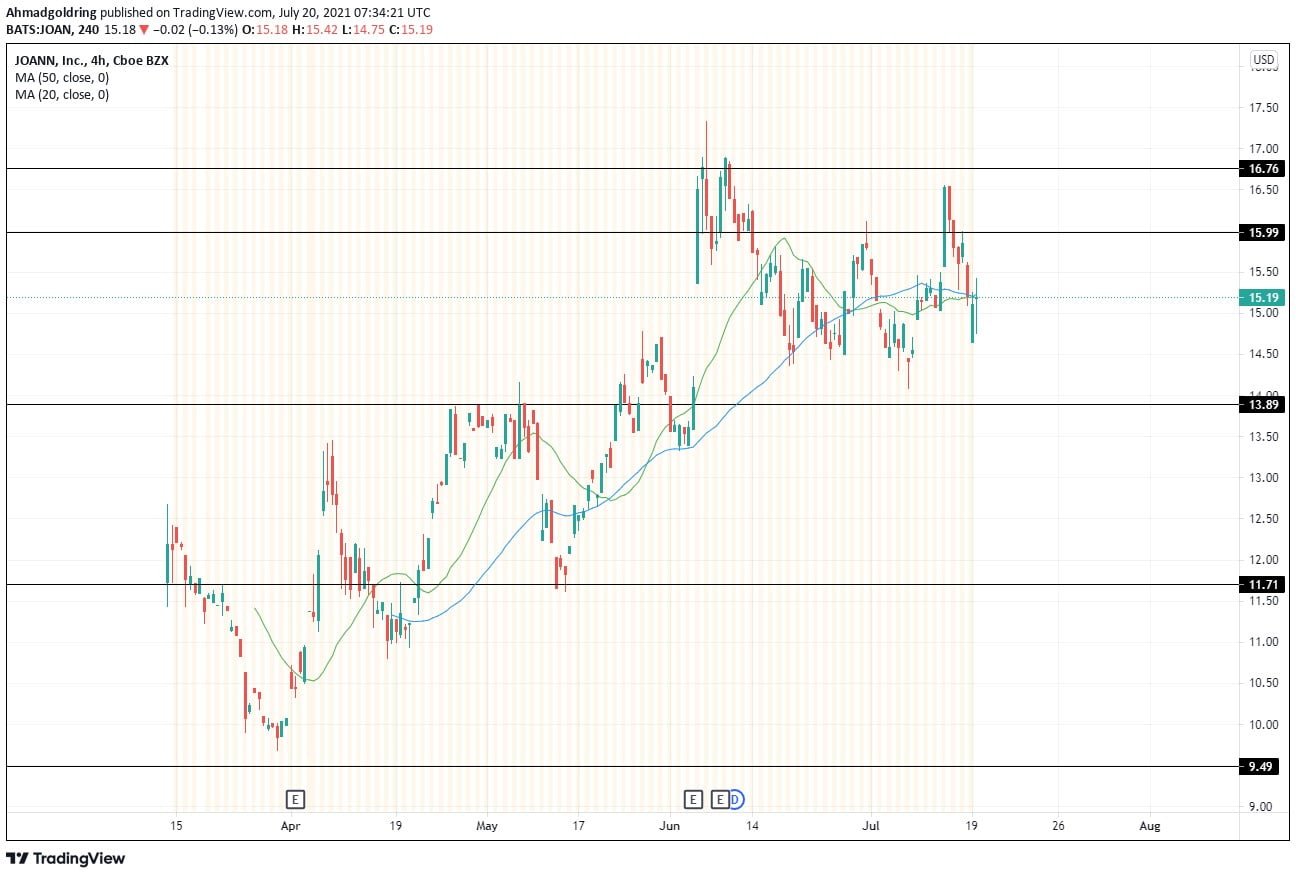This screenshot has height=877, width=1296.
Task: Click the 12.00 price axis value
Action: pyautogui.click(x=1263, y=560)
